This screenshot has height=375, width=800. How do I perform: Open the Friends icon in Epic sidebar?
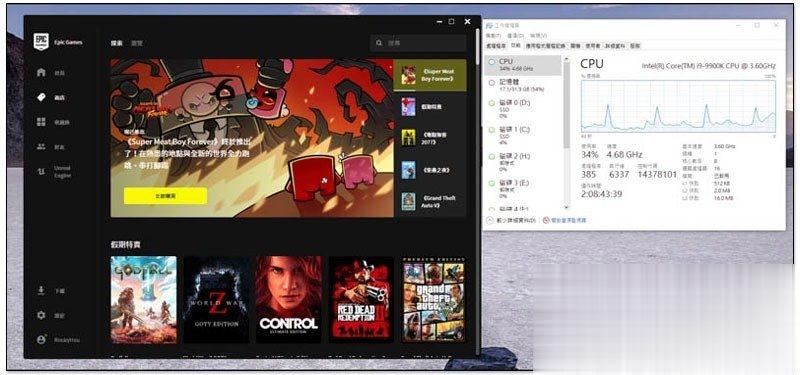(x=41, y=146)
